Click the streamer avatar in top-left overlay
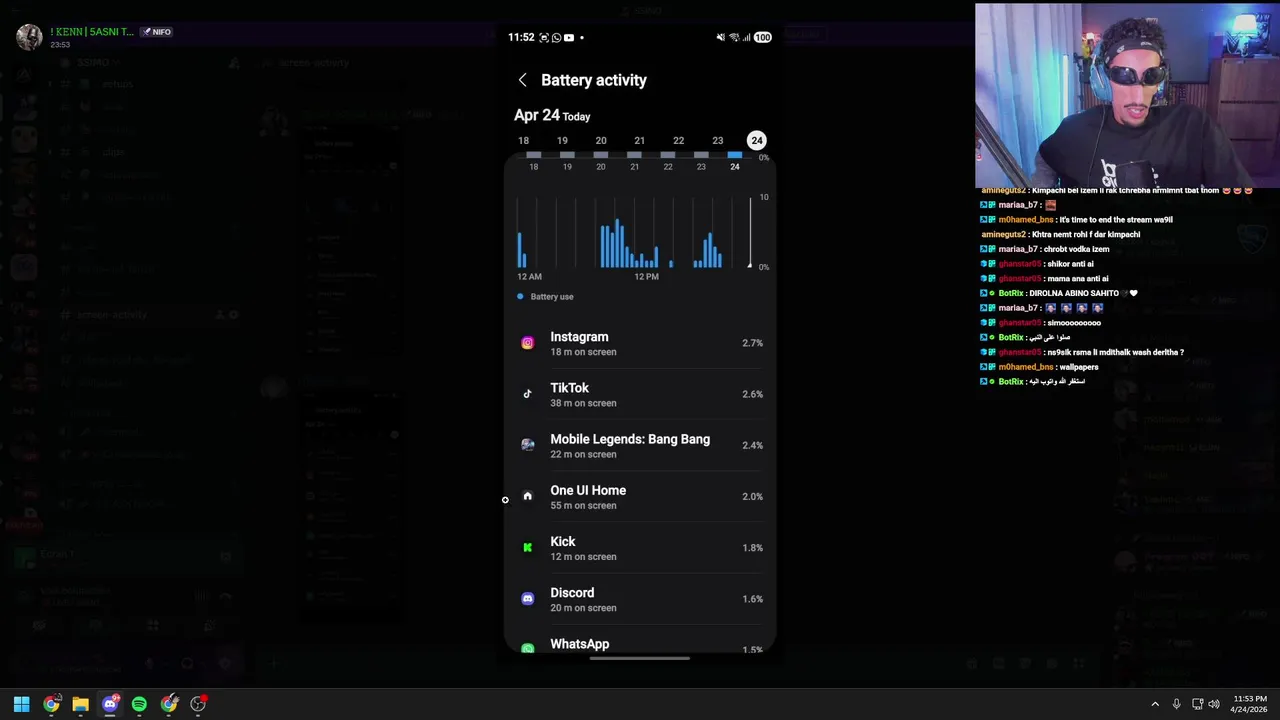Image resolution: width=1280 pixels, height=720 pixels. coord(29,37)
